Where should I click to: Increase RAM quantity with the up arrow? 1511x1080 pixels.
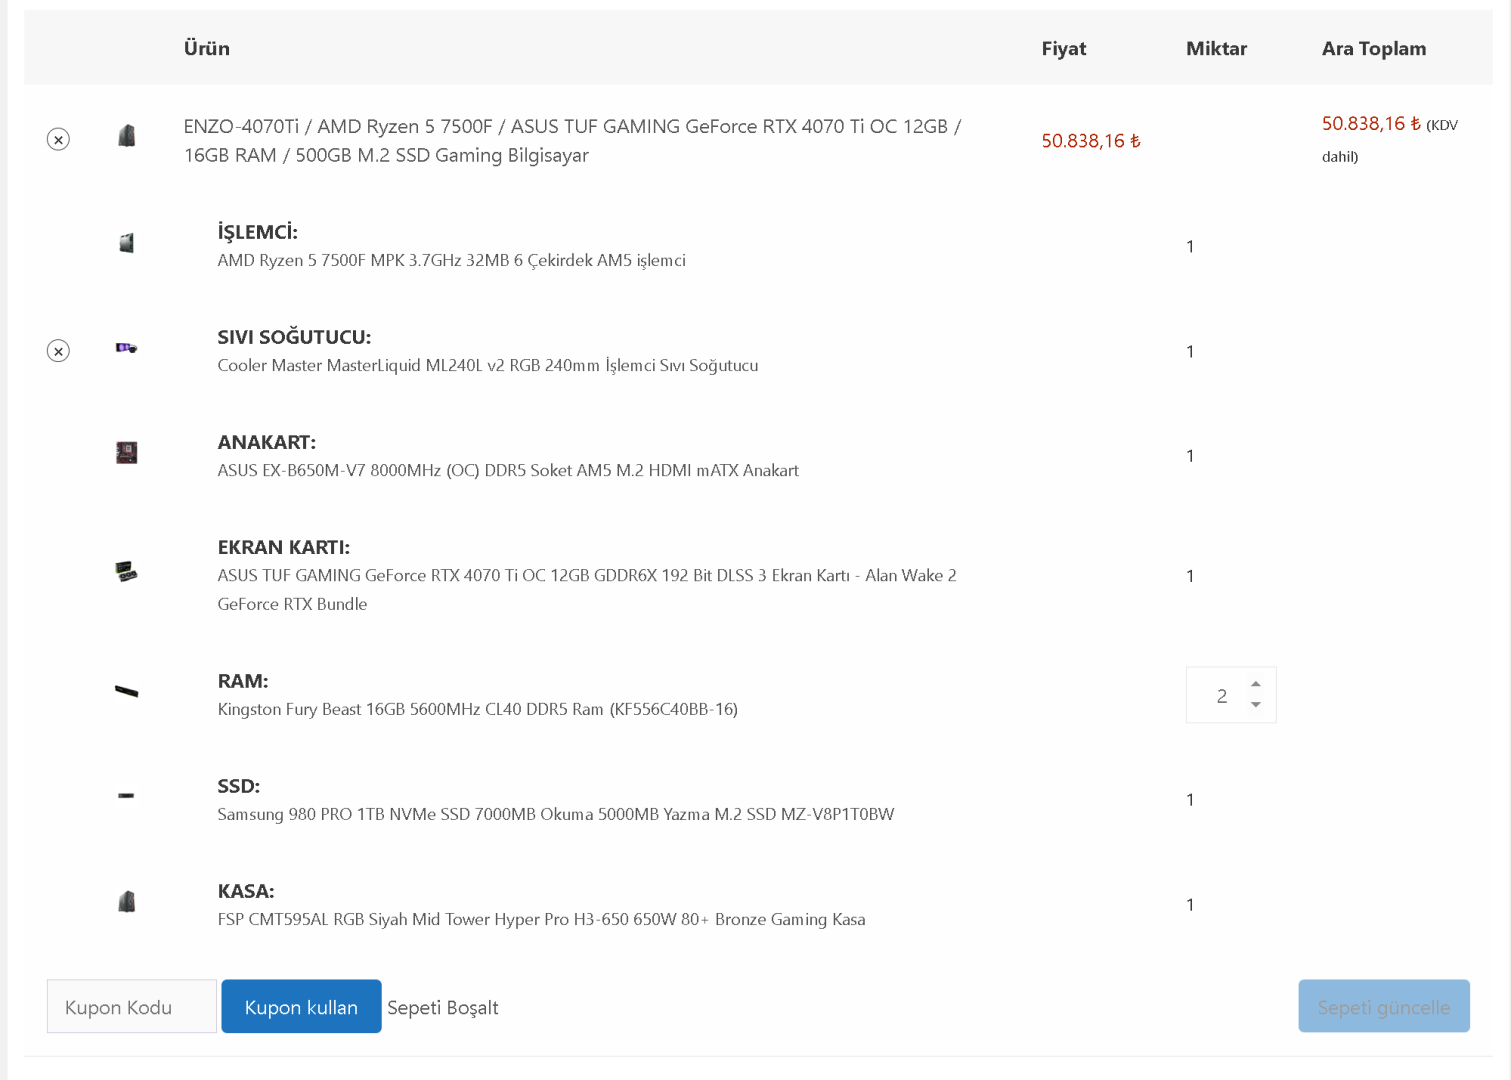click(1256, 684)
